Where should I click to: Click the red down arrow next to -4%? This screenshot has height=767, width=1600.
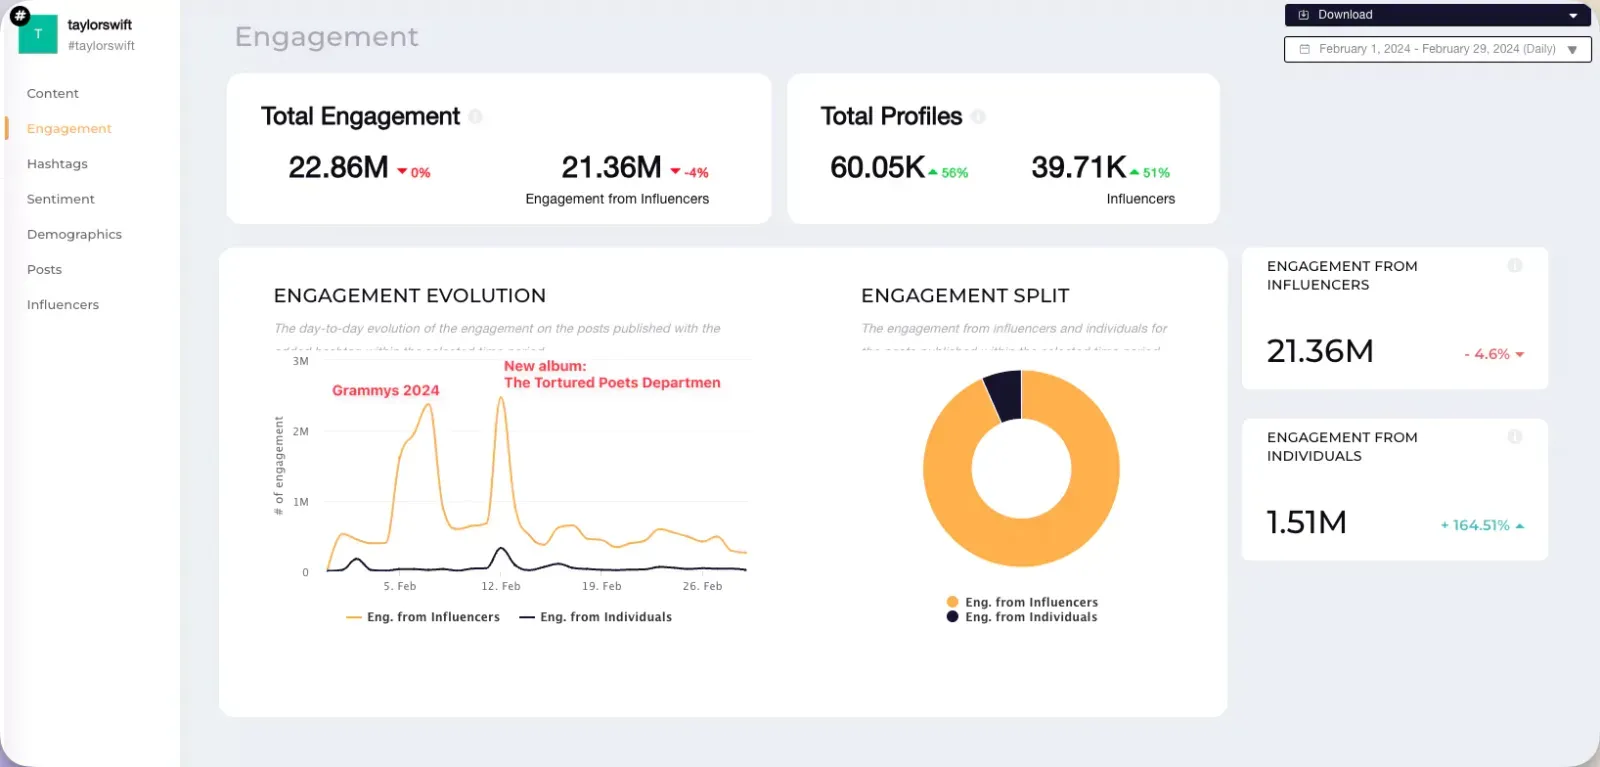[x=675, y=172]
